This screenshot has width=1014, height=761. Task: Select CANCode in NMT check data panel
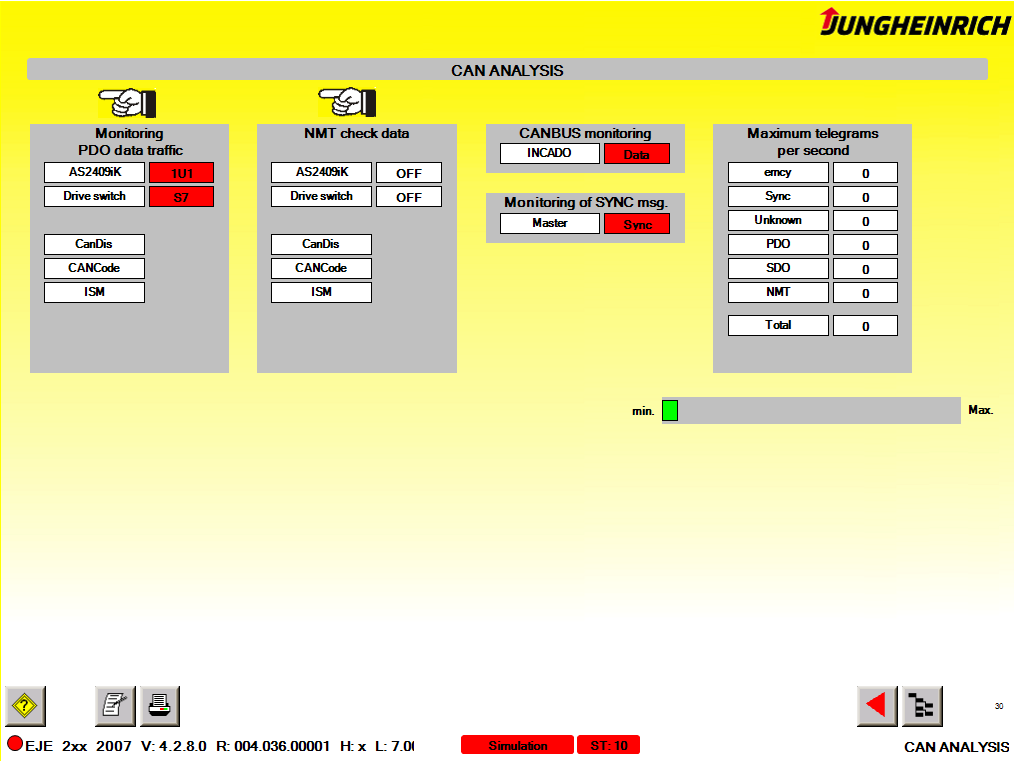coord(321,268)
